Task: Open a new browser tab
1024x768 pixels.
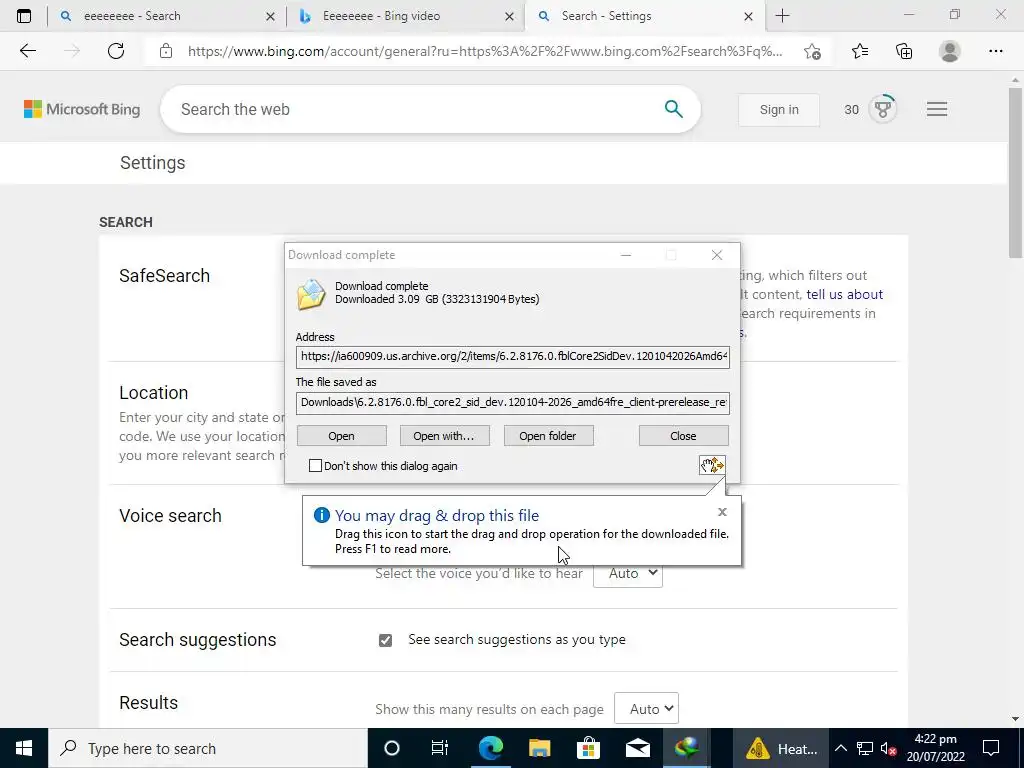Action: pos(782,16)
